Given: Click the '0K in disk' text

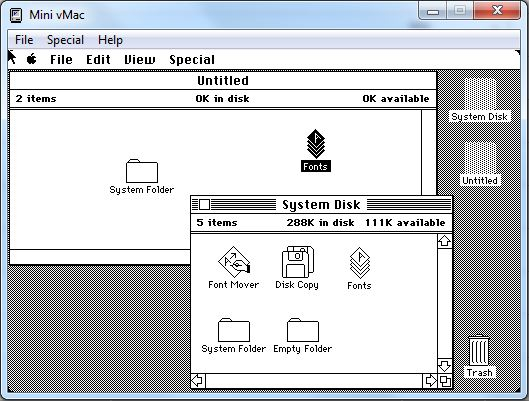Looking at the screenshot, I should coord(222,98).
